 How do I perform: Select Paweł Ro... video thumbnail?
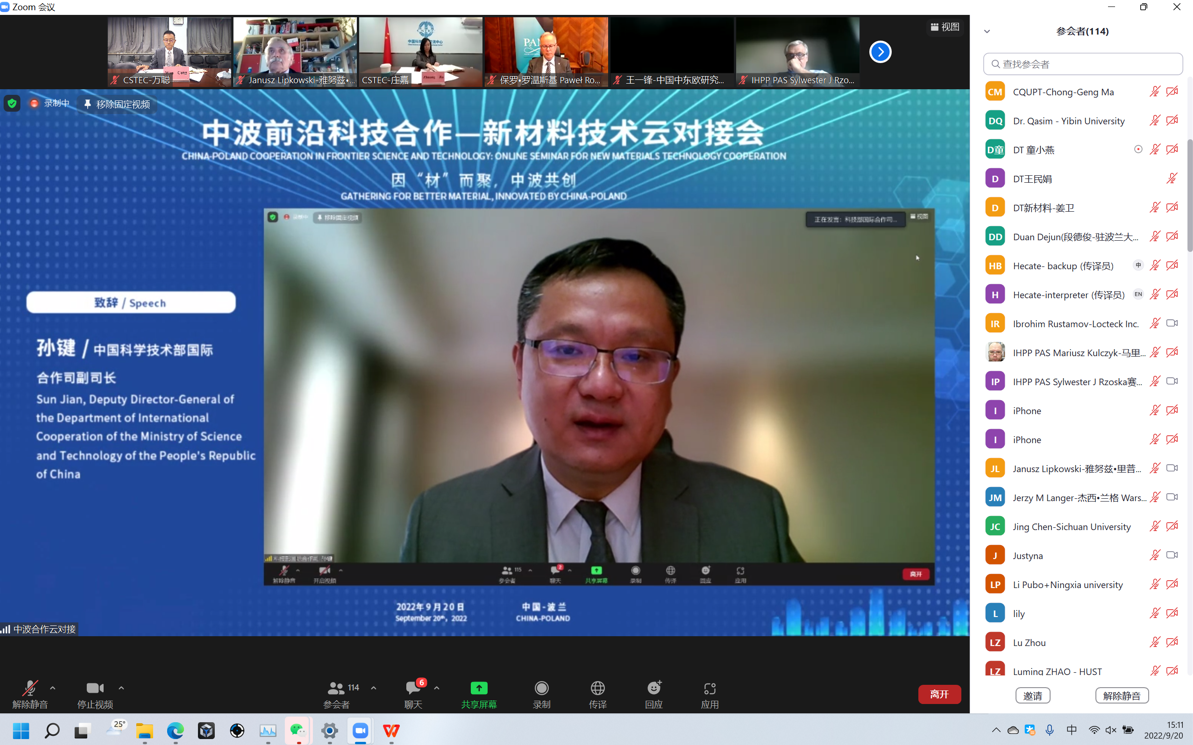tap(546, 52)
